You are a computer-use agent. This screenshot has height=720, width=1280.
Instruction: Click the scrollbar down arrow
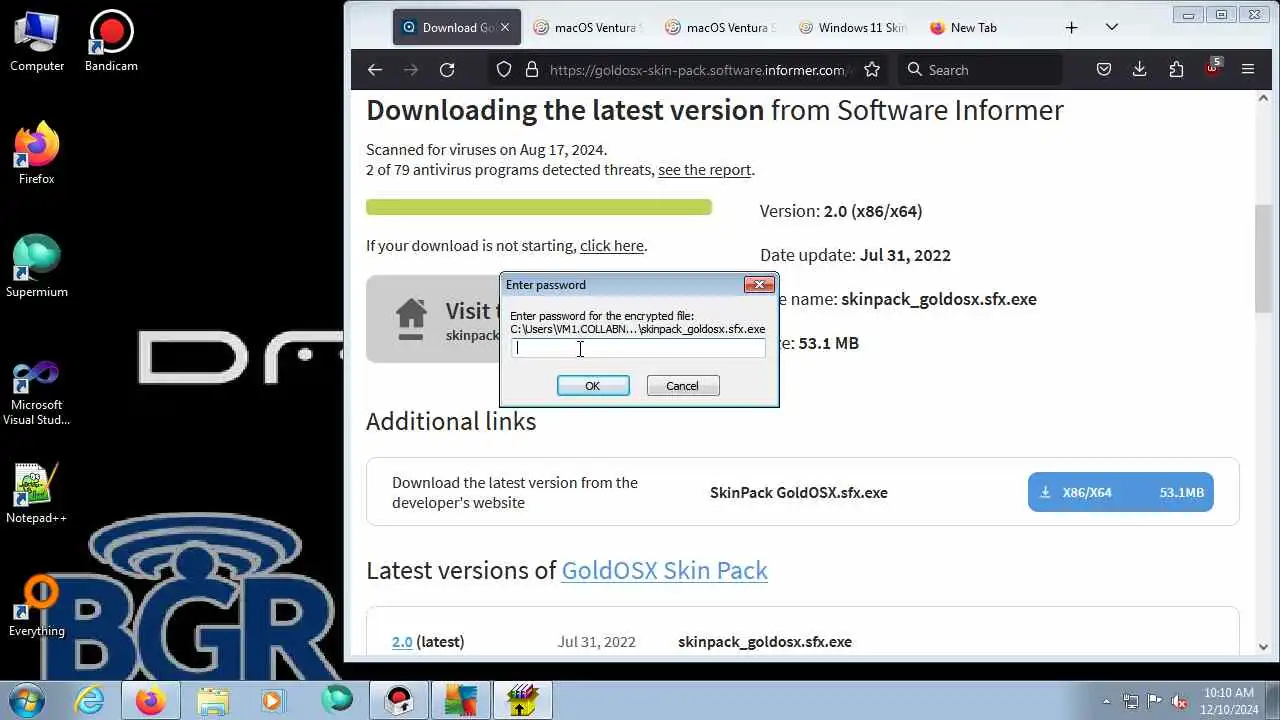click(x=1263, y=647)
